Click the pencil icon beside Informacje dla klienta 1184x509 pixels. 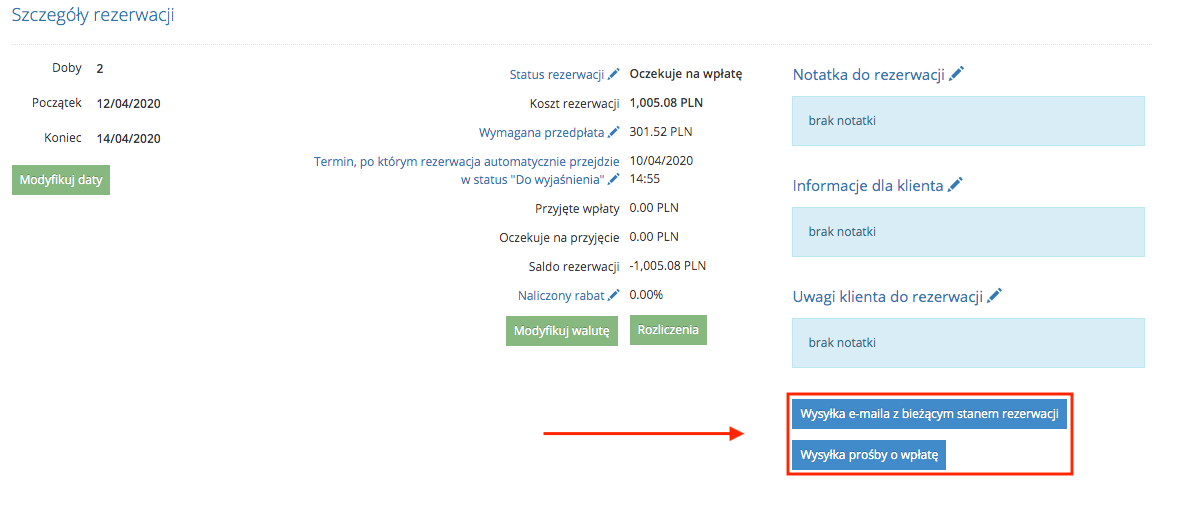956,185
